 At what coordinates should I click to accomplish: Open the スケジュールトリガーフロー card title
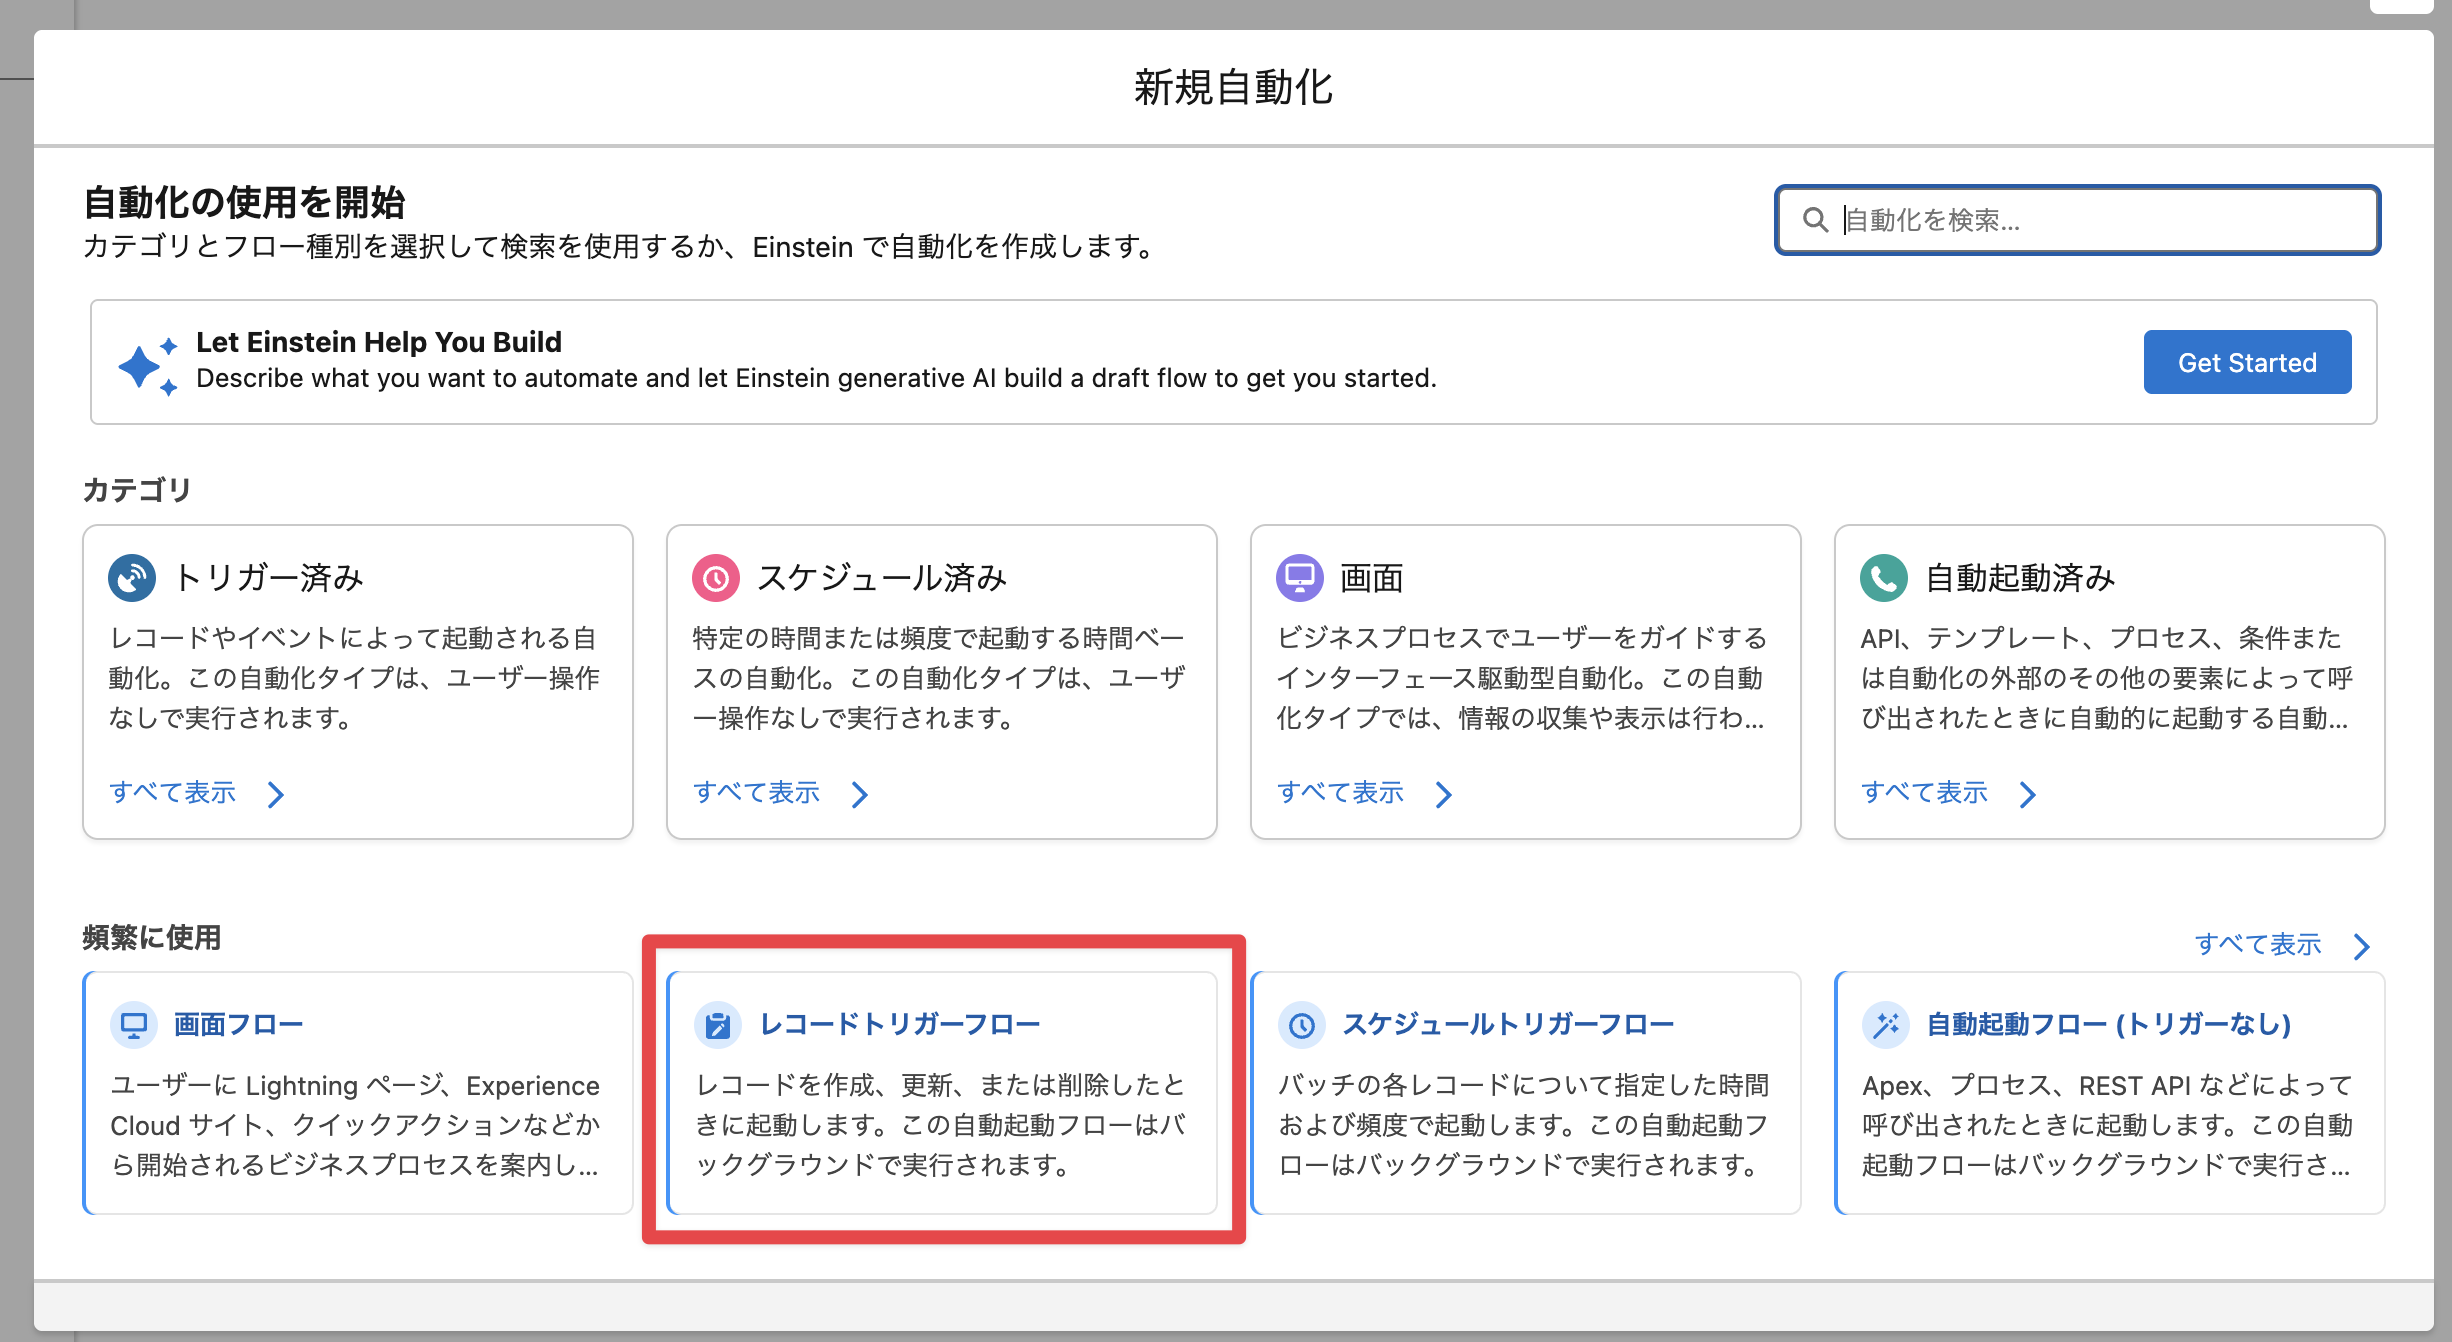[x=1508, y=1024]
